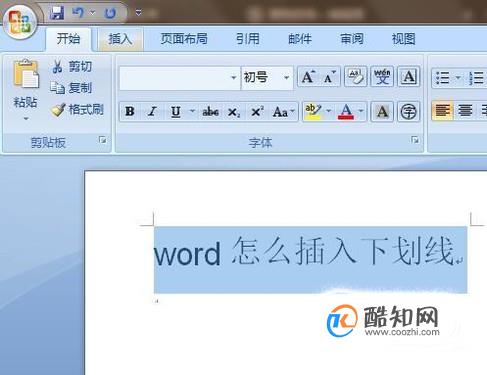This screenshot has width=487, height=375.
Task: Click the 复制 copy button
Action: coord(71,88)
